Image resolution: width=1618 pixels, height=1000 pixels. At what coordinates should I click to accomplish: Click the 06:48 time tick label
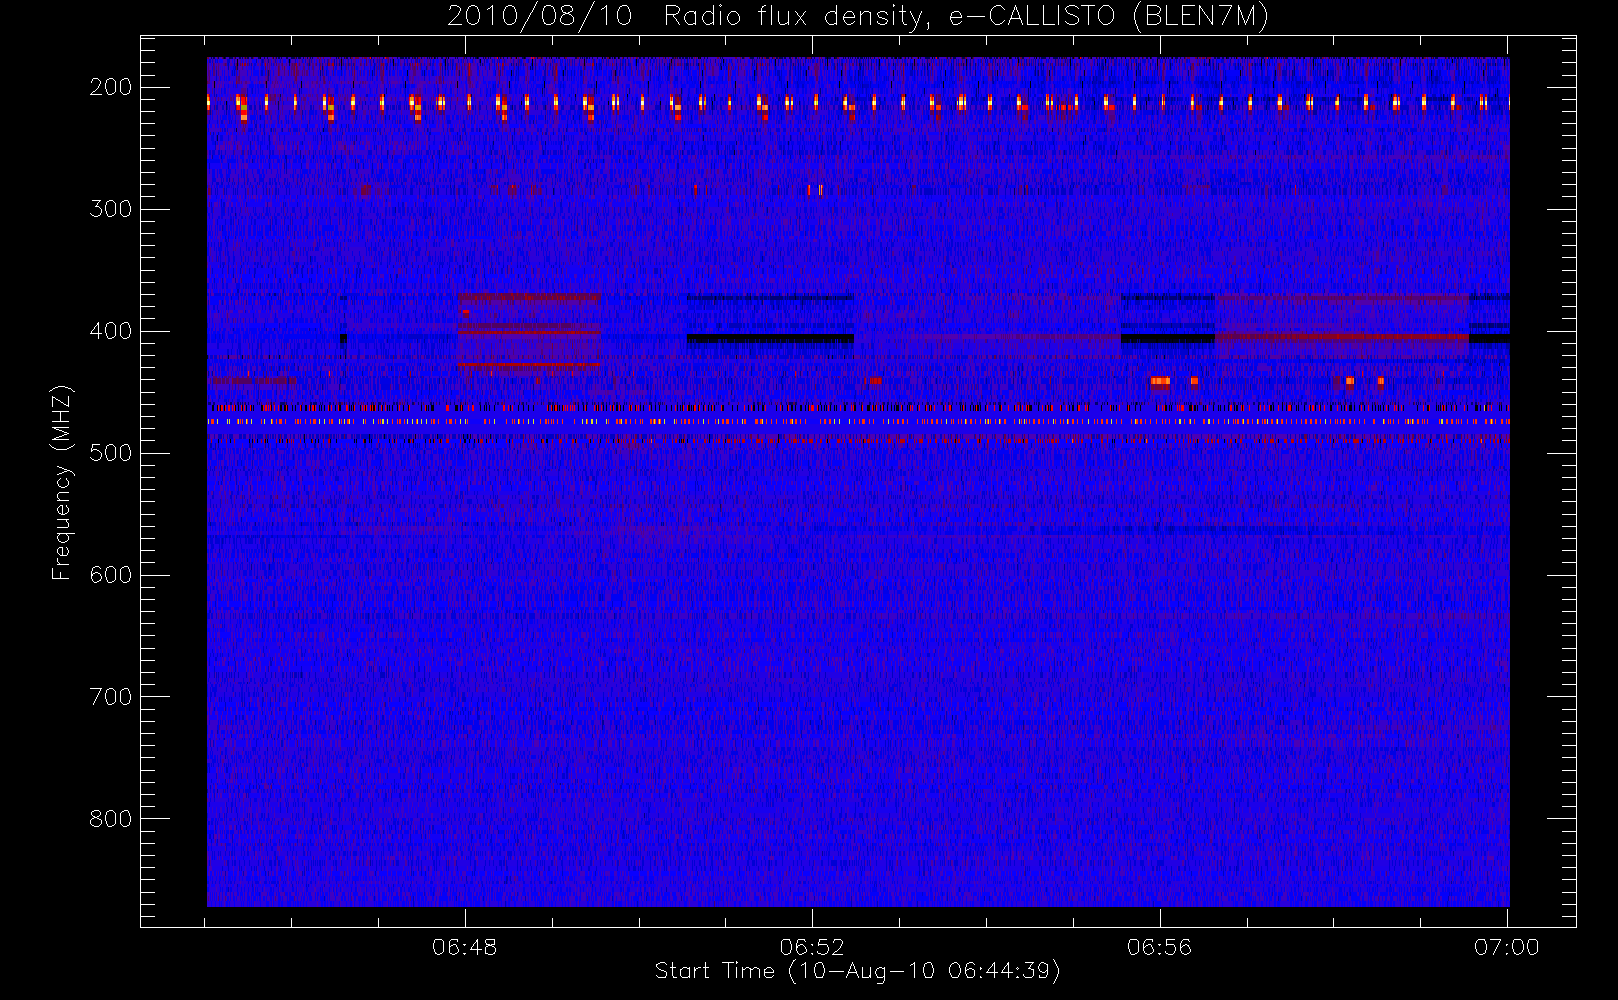click(x=465, y=947)
